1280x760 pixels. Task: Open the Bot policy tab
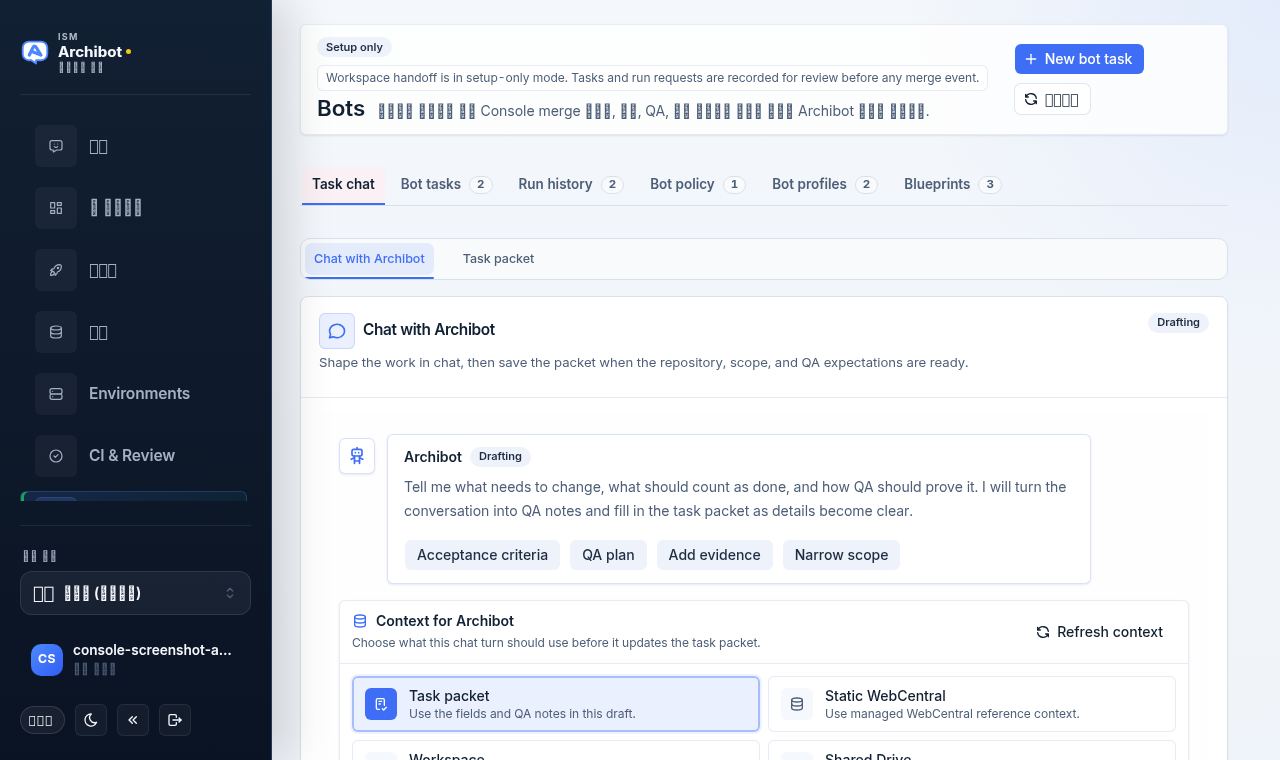[x=697, y=184]
